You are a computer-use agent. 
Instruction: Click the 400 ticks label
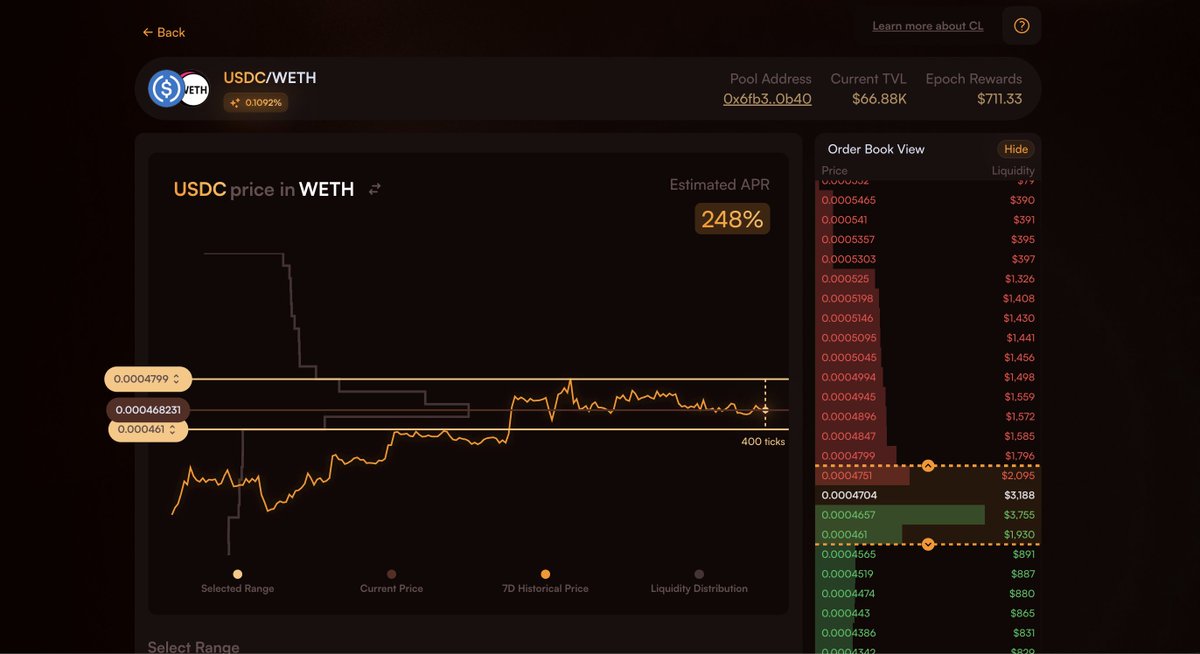pyautogui.click(x=763, y=441)
